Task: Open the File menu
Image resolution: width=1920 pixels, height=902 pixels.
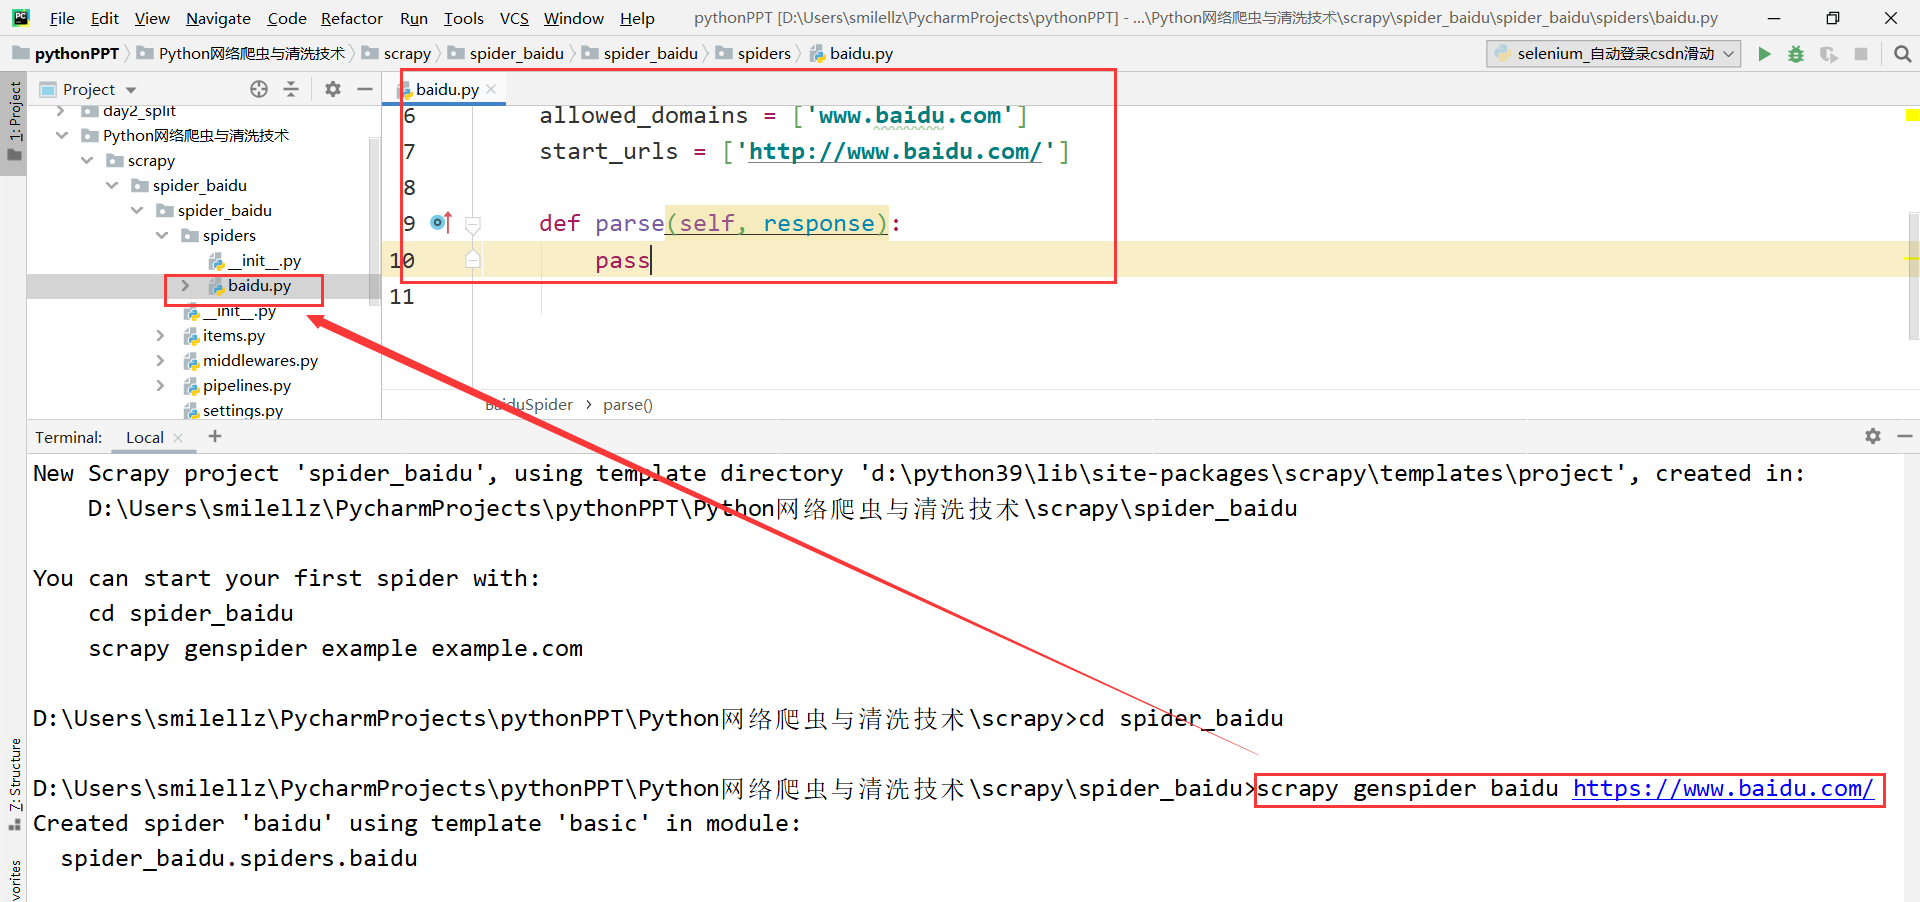Action: pos(62,18)
